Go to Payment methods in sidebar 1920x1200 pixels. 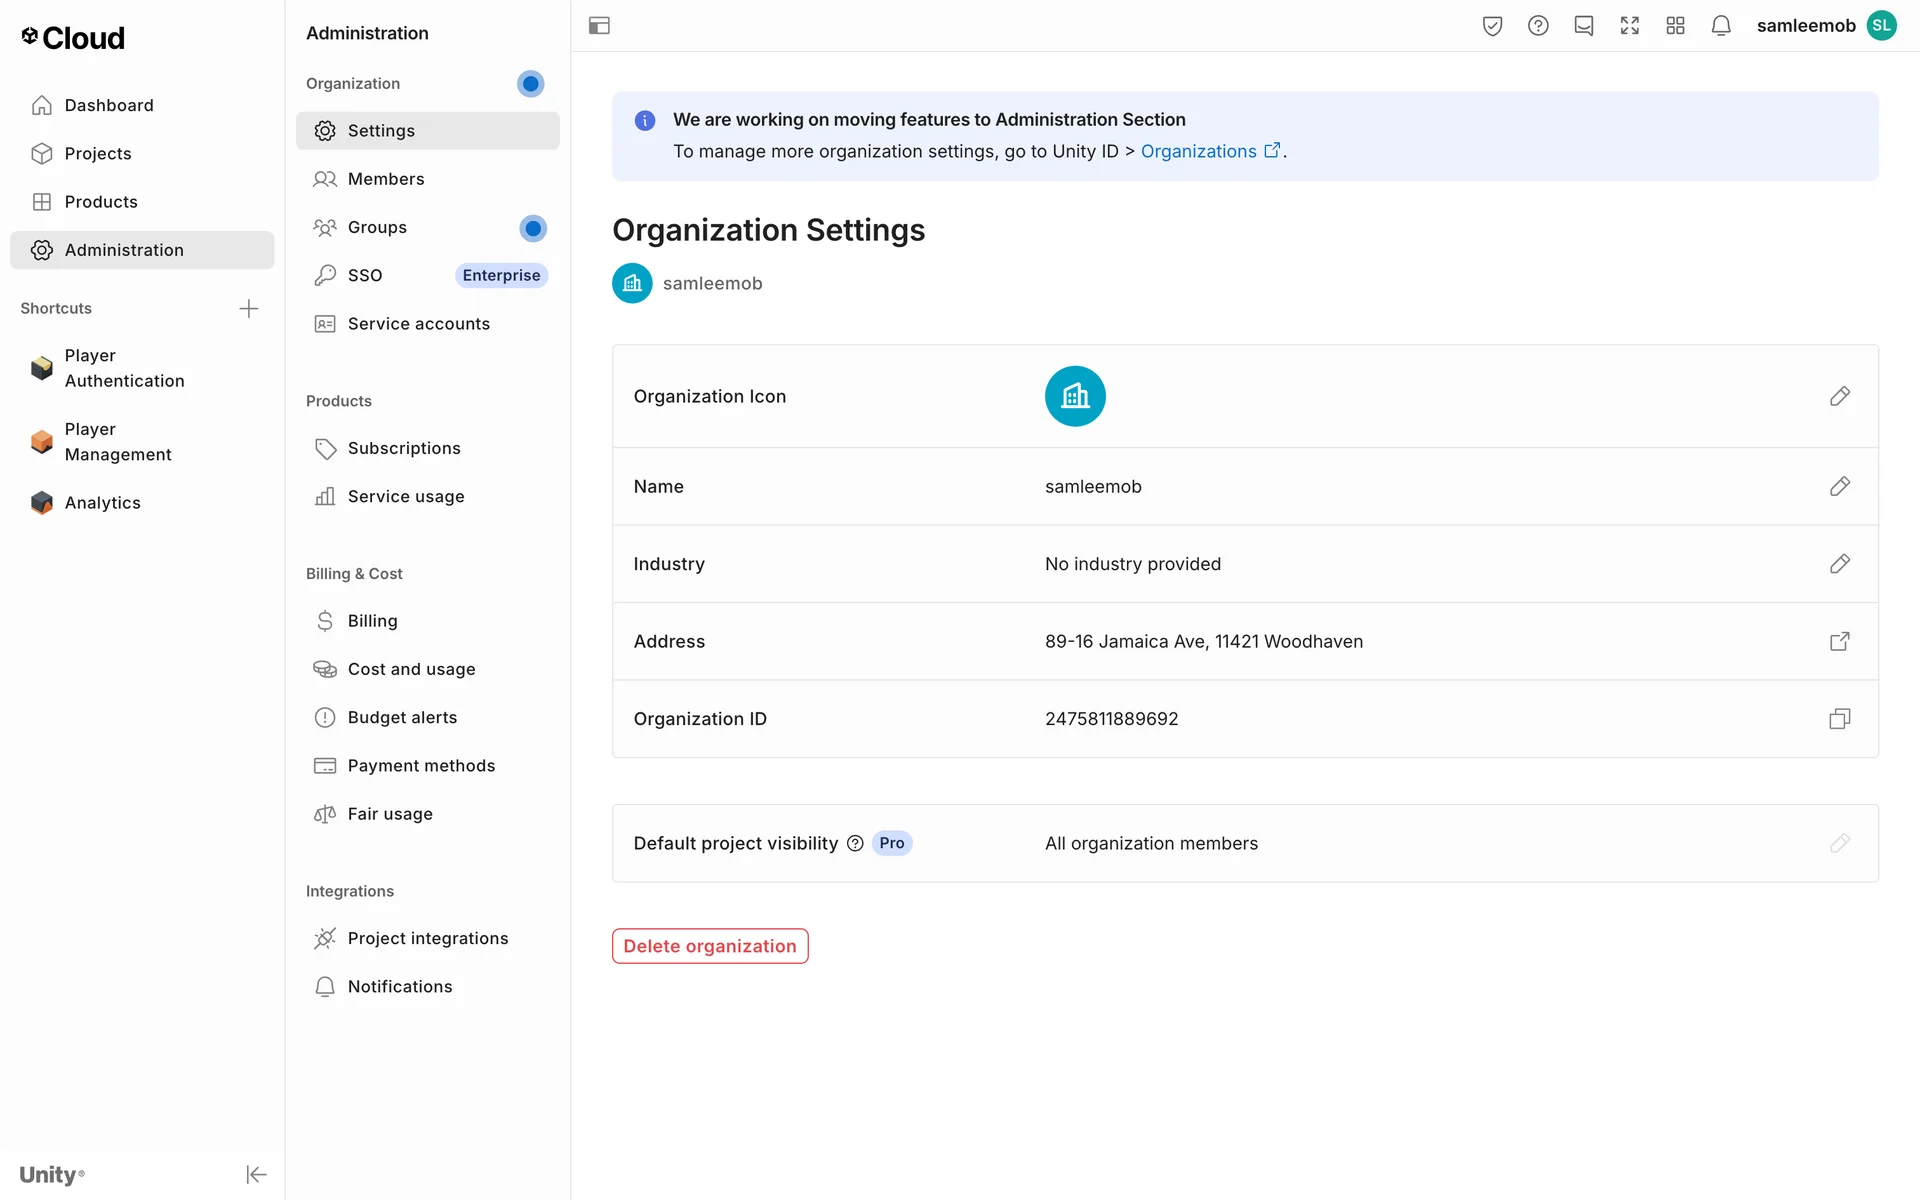[421, 766]
